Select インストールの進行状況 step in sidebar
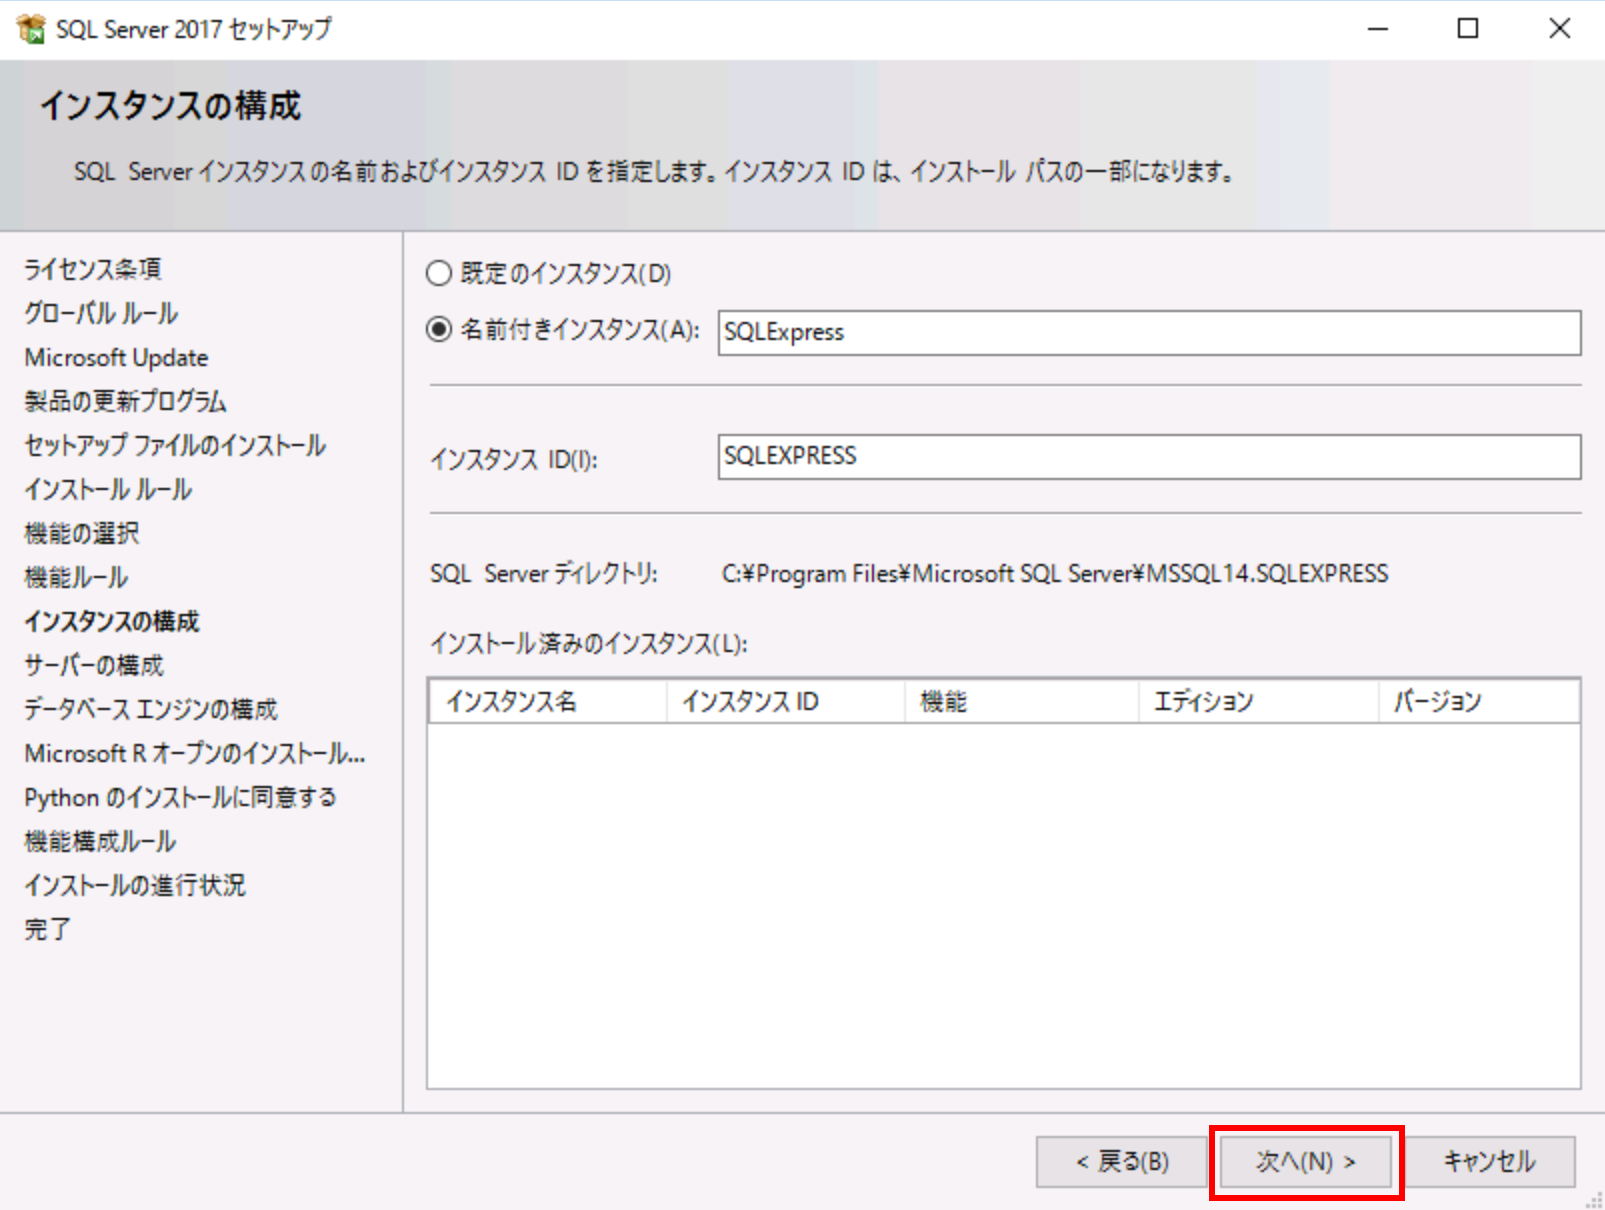This screenshot has width=1605, height=1210. 135,885
